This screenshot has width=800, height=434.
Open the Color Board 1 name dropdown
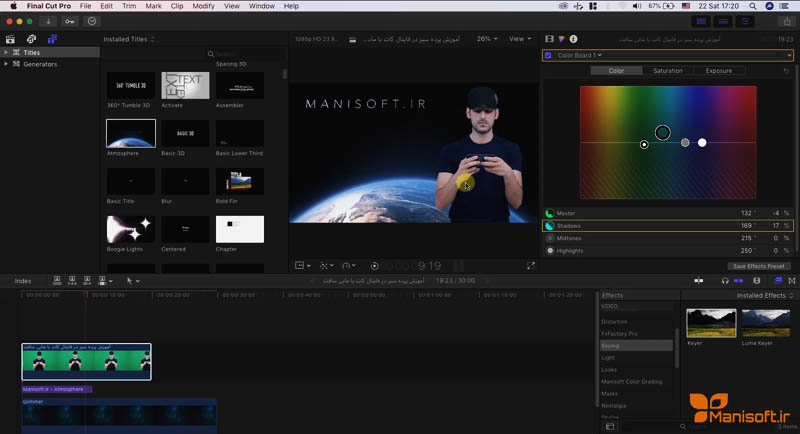[579, 55]
